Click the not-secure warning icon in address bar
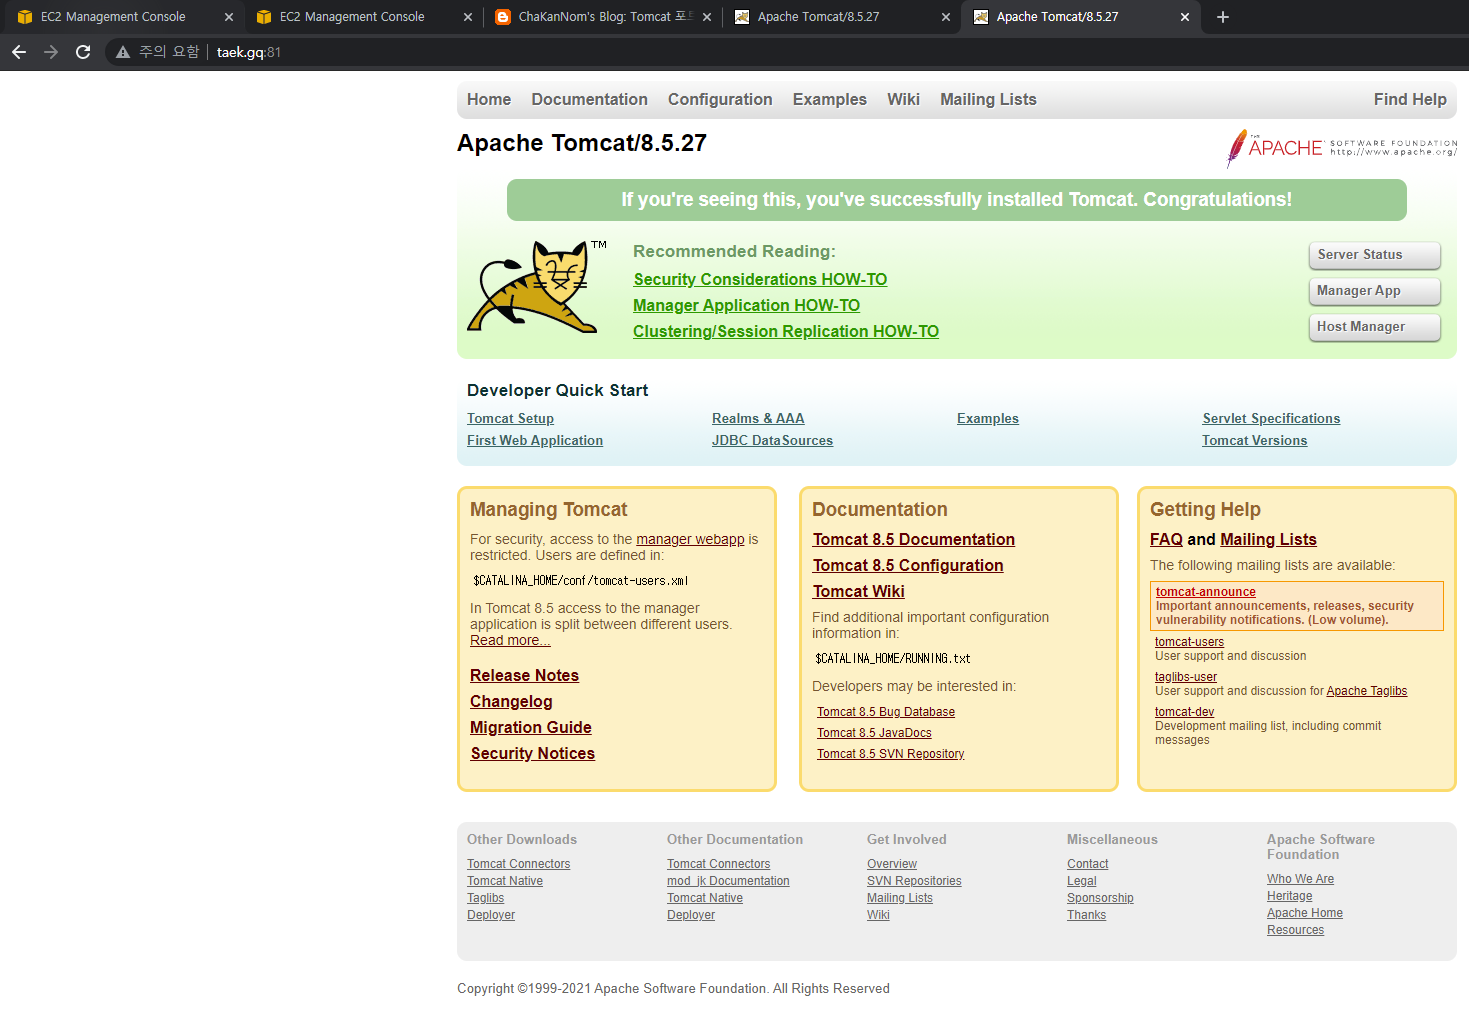1469x1021 pixels. point(123,52)
